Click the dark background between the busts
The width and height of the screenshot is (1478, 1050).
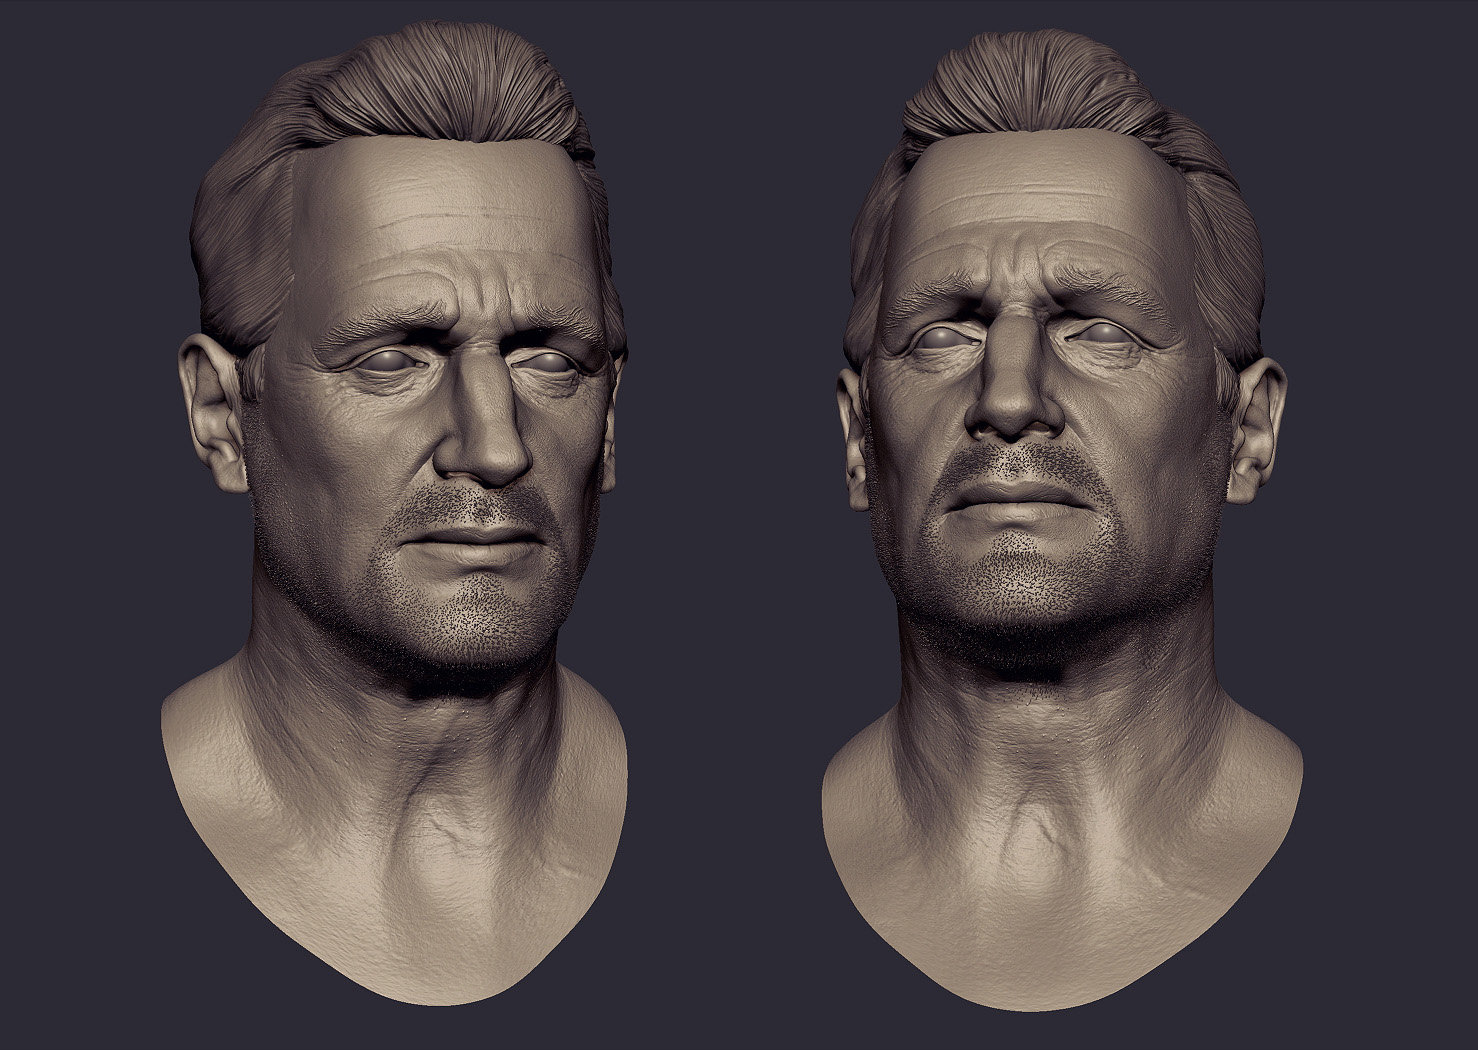pyautogui.click(x=725, y=500)
